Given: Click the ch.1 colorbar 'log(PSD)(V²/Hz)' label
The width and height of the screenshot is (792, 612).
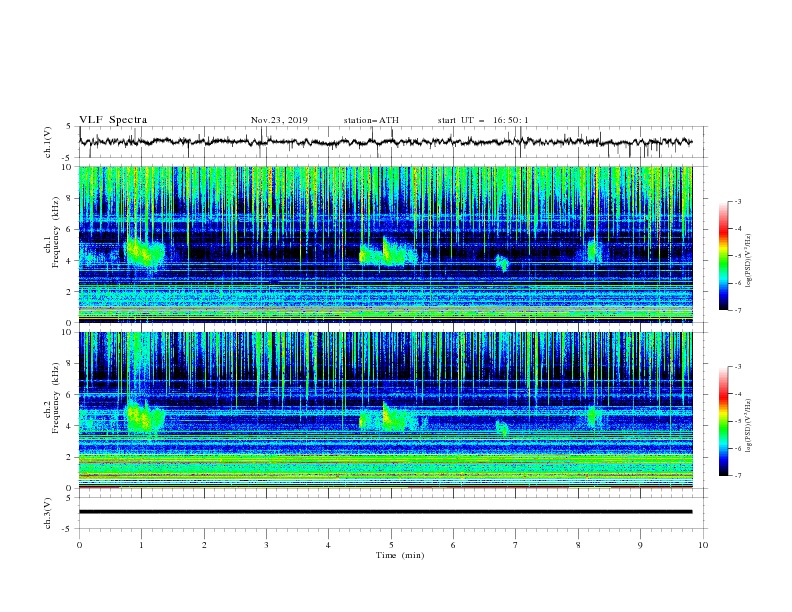Looking at the screenshot, I should pyautogui.click(x=749, y=261).
